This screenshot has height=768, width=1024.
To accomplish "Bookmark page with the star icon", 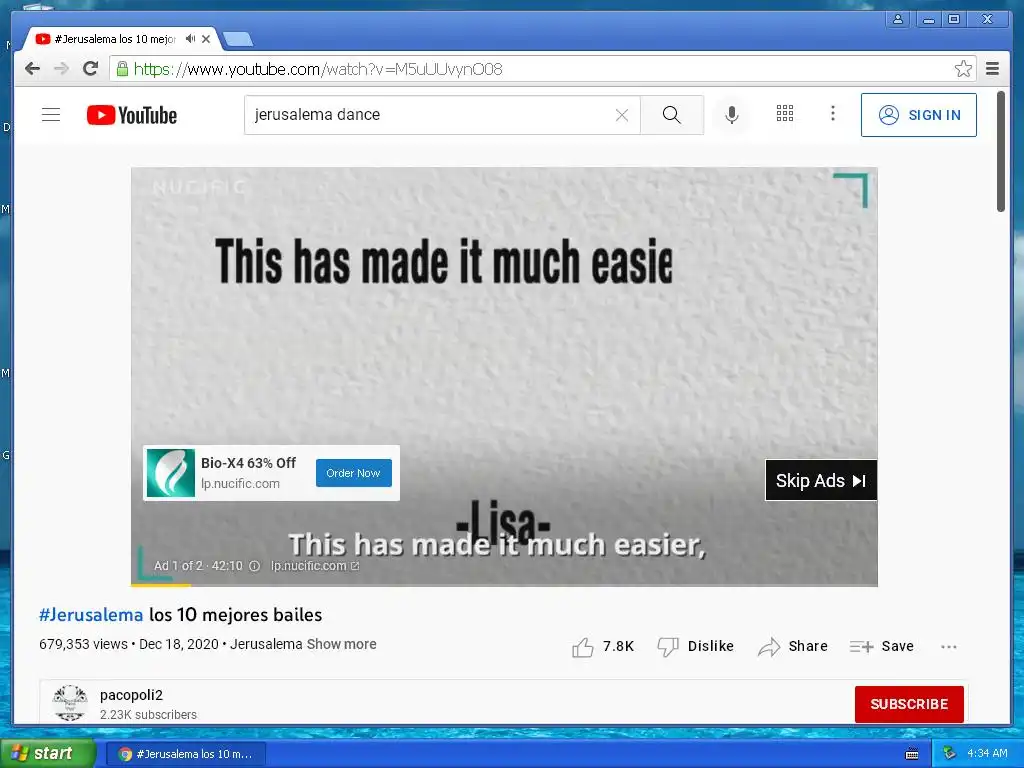I will pos(963,69).
